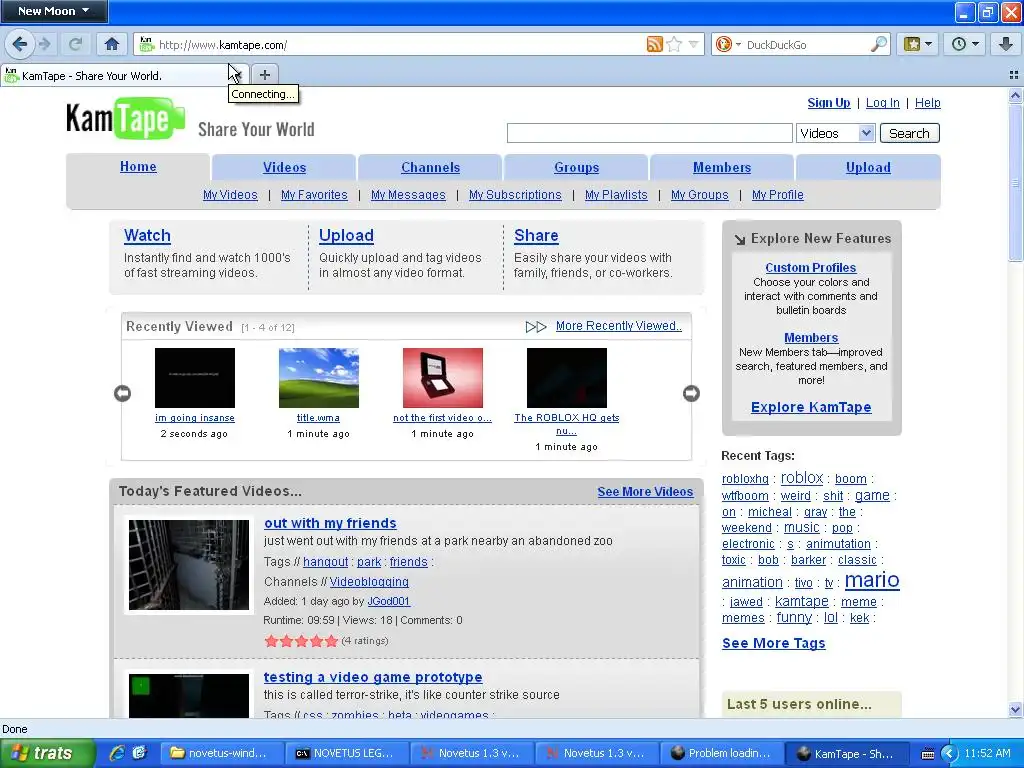The height and width of the screenshot is (768, 1024).
Task: Click previous arrow in Recently Viewed carousel
Action: pos(122,393)
